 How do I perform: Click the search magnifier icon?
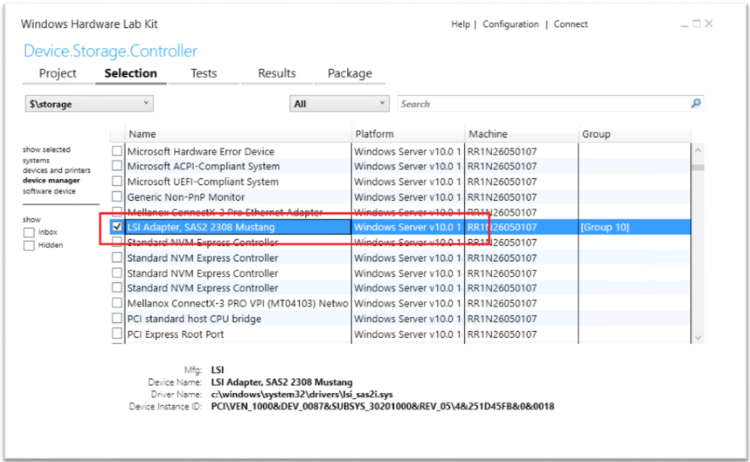(695, 103)
